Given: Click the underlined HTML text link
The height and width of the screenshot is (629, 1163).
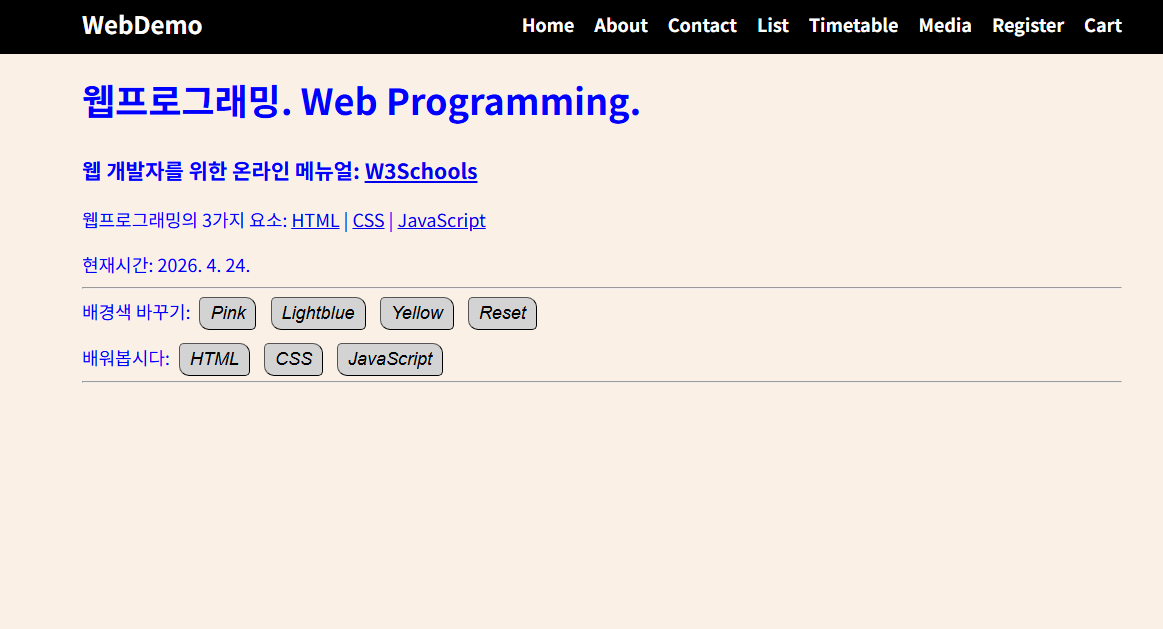Looking at the screenshot, I should click(x=315, y=220).
